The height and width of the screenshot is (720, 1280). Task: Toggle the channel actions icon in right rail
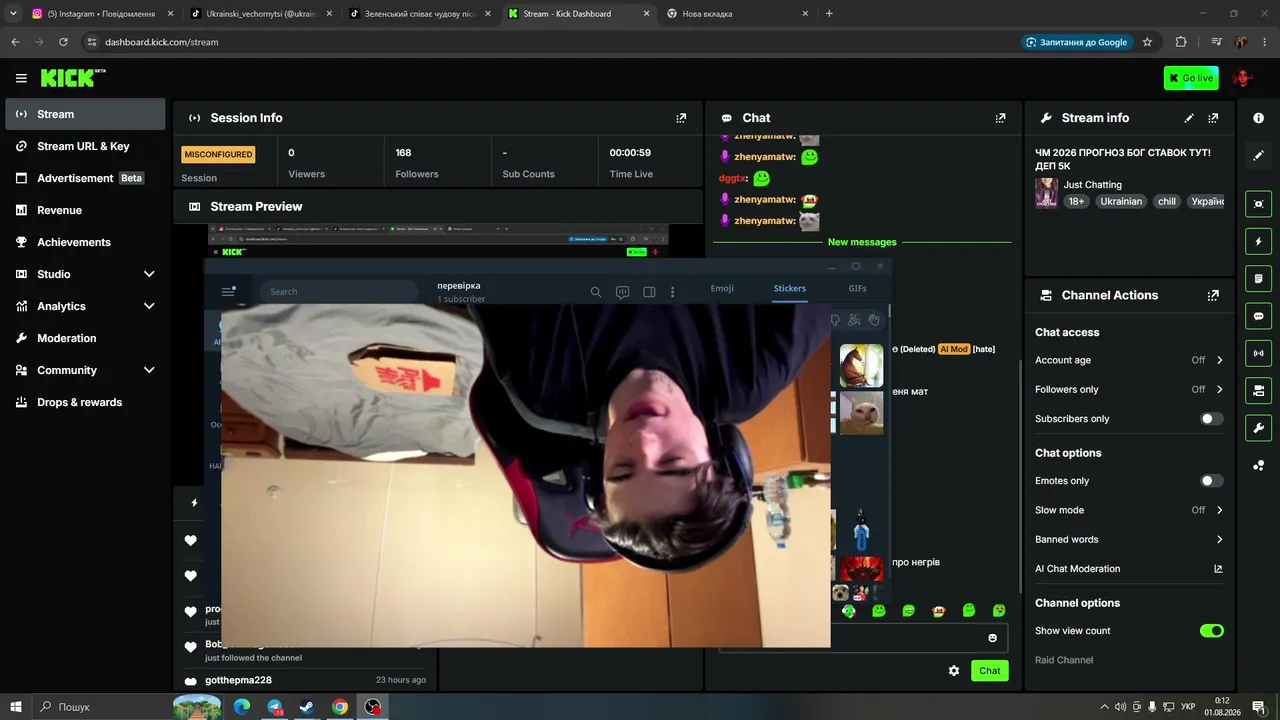(x=1258, y=390)
